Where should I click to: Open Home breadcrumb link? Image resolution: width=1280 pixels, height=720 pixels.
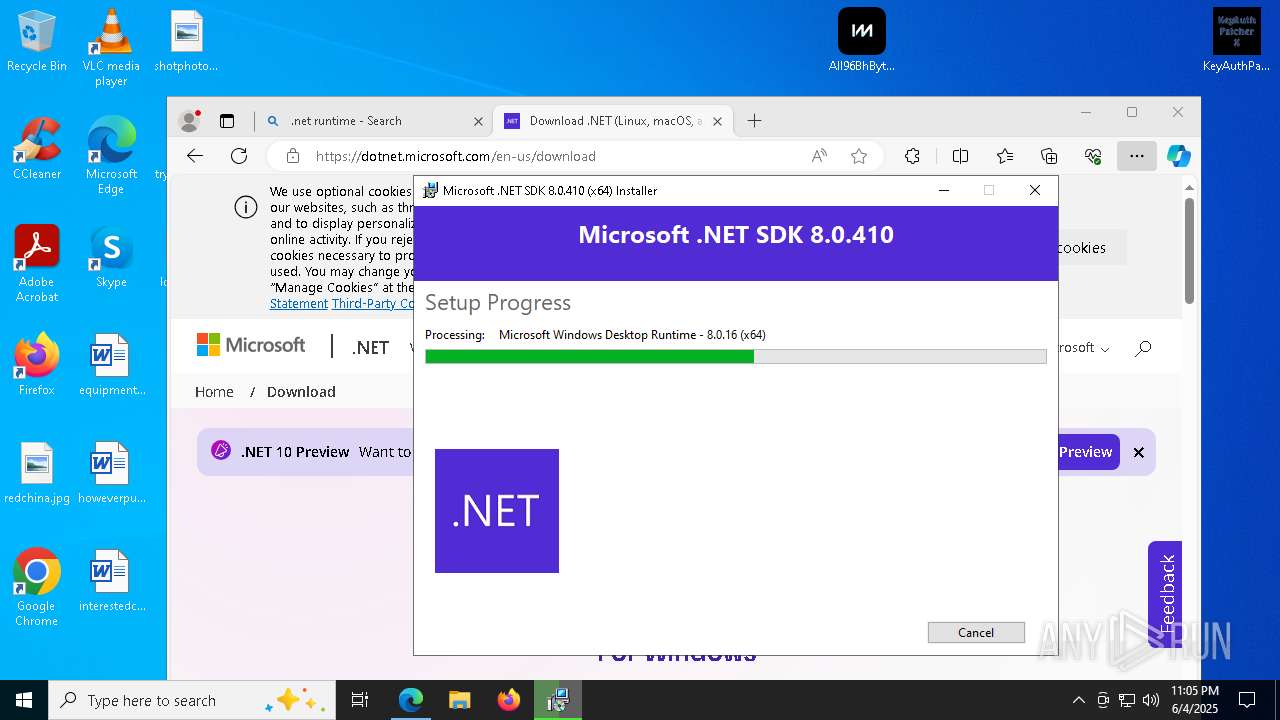[x=214, y=392]
